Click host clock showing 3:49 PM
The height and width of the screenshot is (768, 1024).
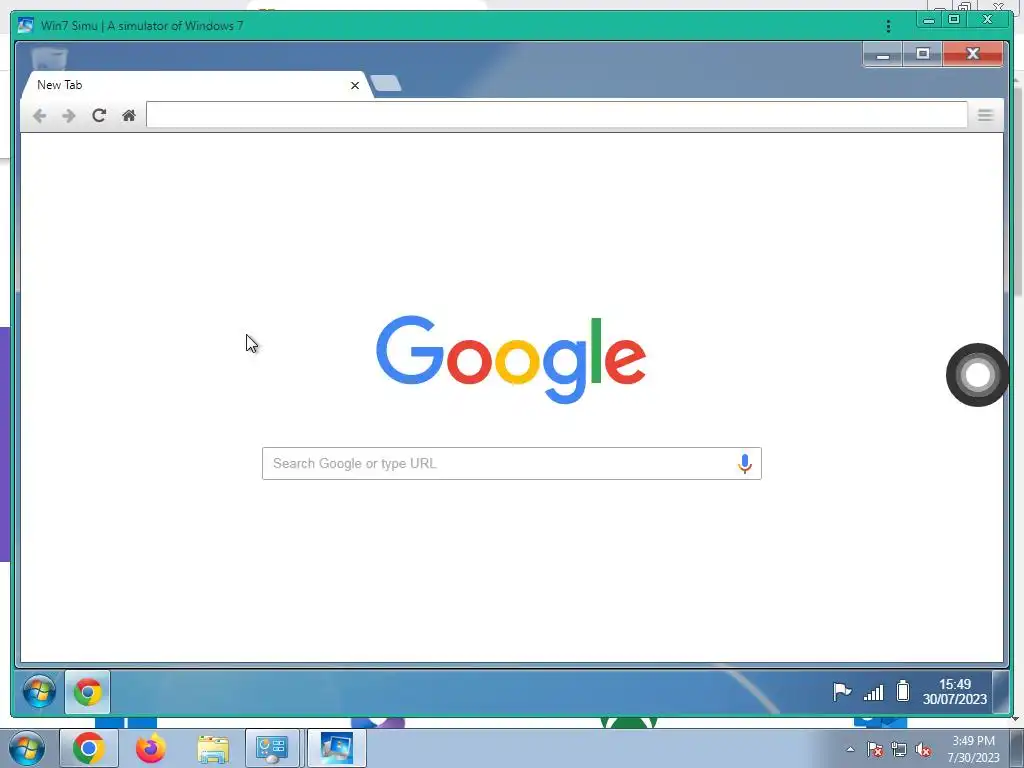tap(973, 749)
